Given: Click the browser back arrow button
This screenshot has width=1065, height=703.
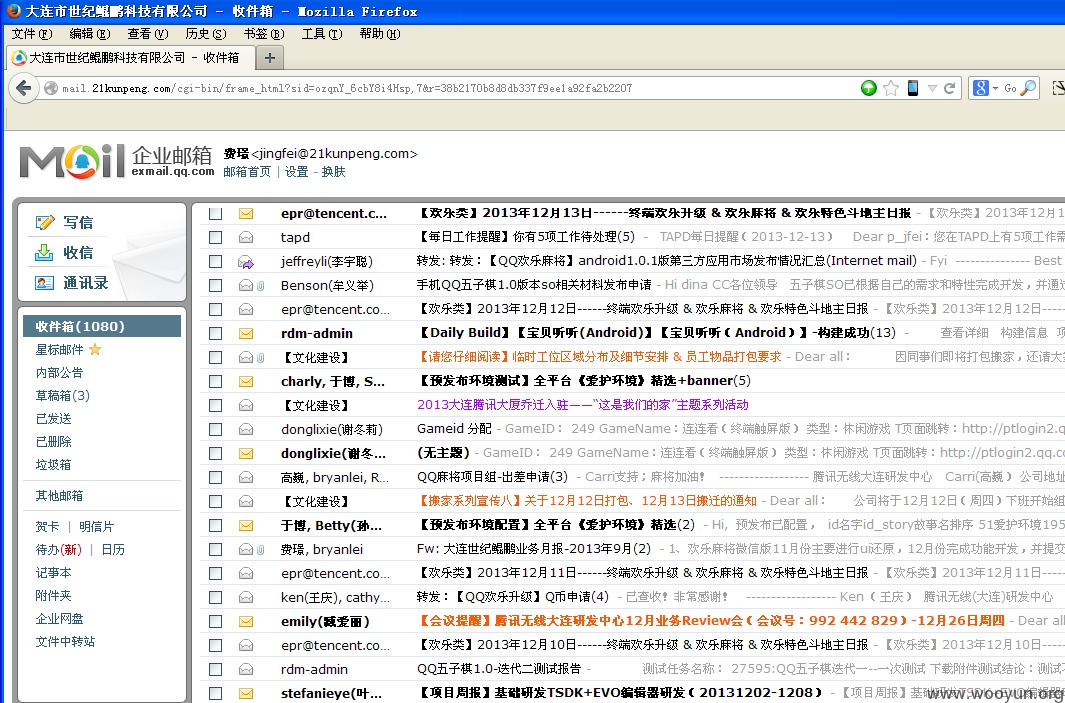Looking at the screenshot, I should pos(24,88).
